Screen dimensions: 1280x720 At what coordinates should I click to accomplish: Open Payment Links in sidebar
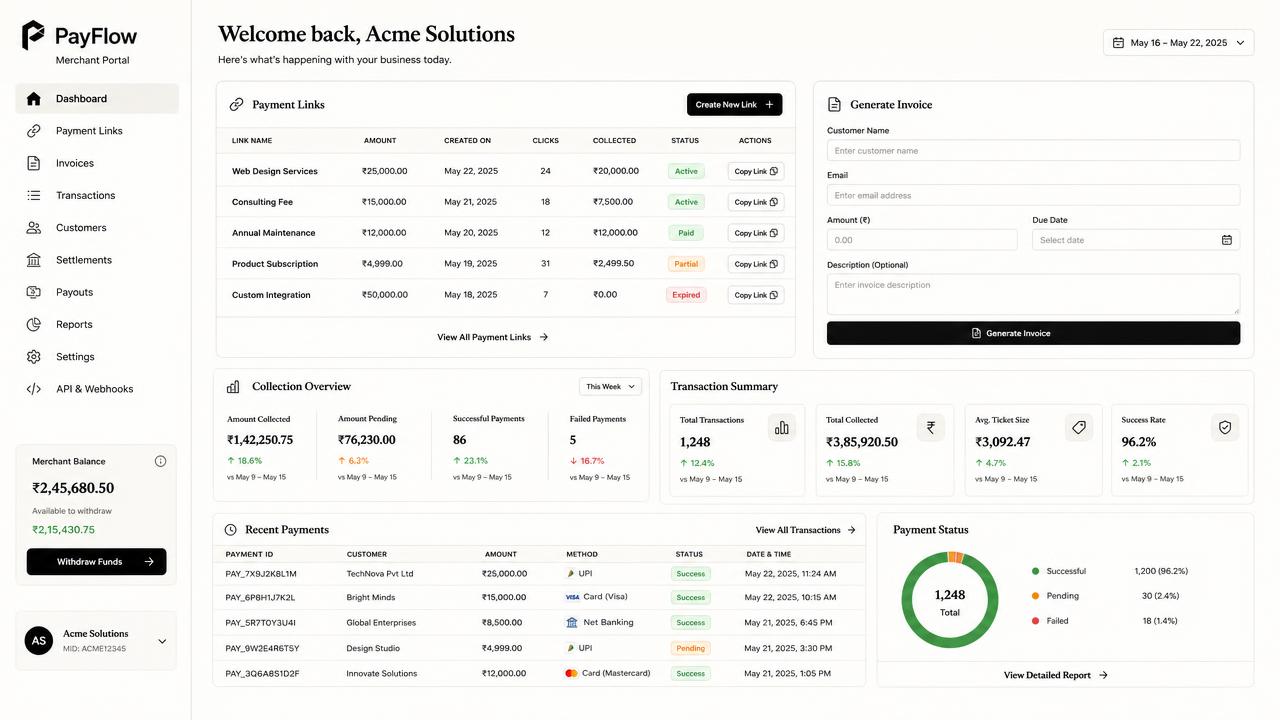[x=97, y=131]
